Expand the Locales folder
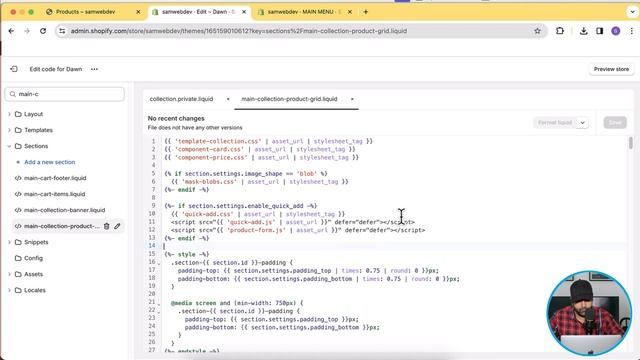The height and width of the screenshot is (360, 640). (9, 290)
